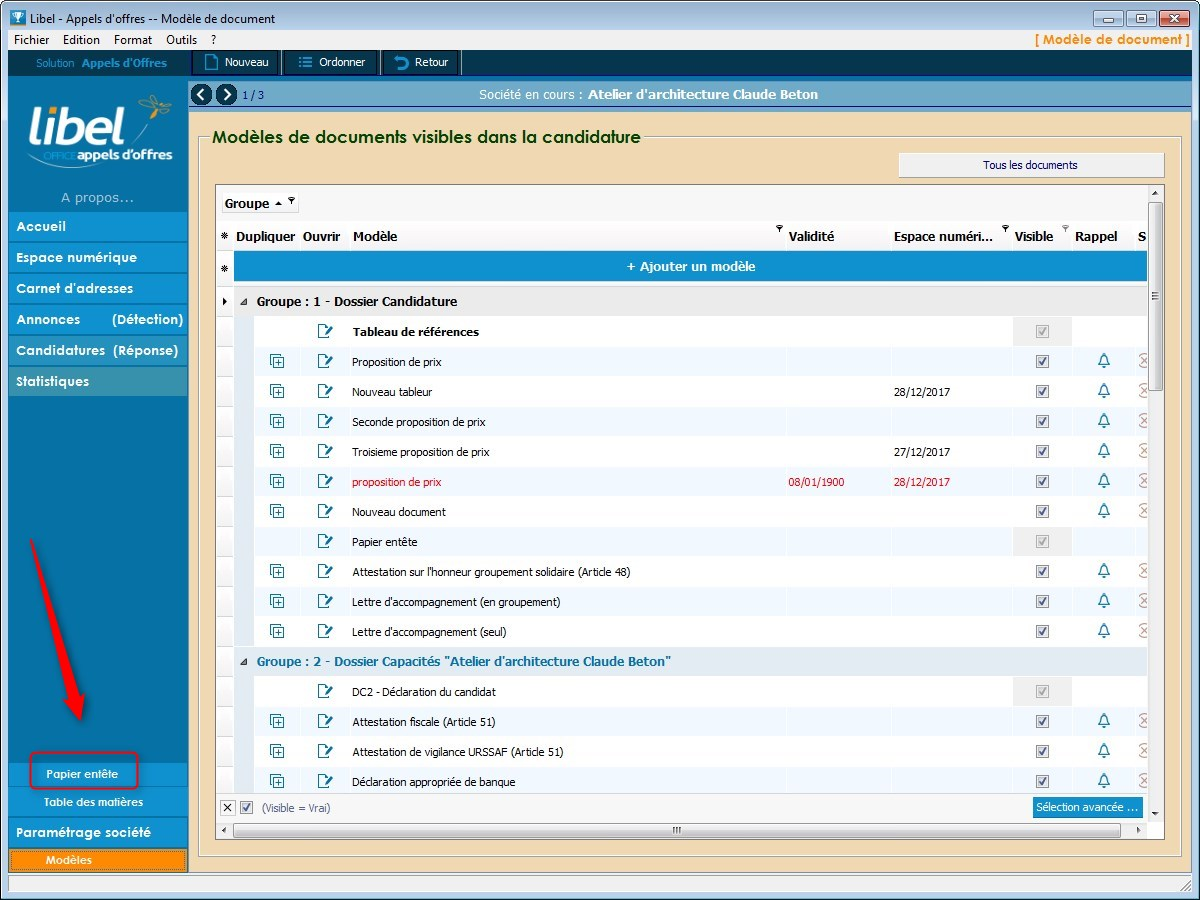Open edit icon for Papier entête row
Screen dimensions: 1200x900
coord(325,541)
